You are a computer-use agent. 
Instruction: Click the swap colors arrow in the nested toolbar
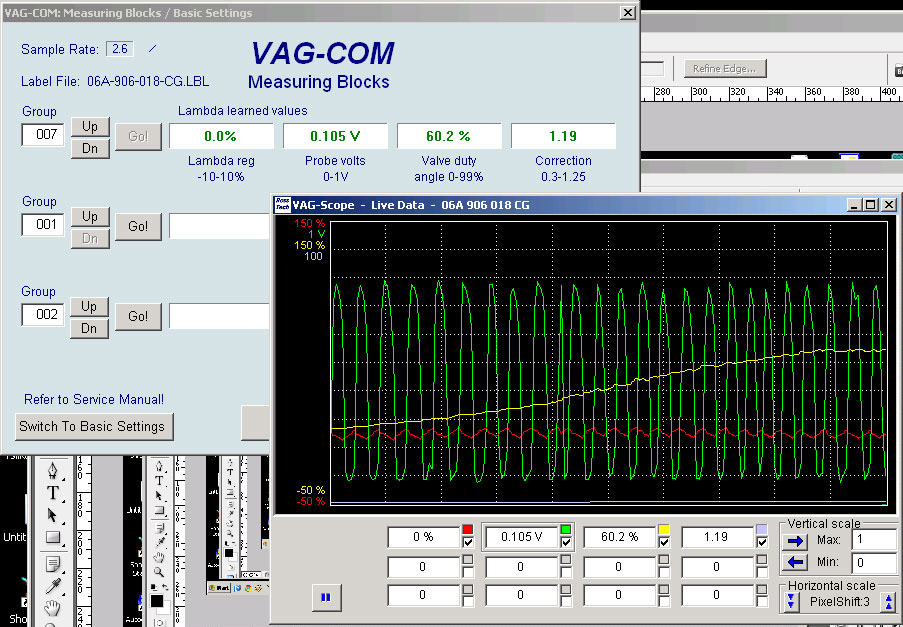(x=165, y=587)
